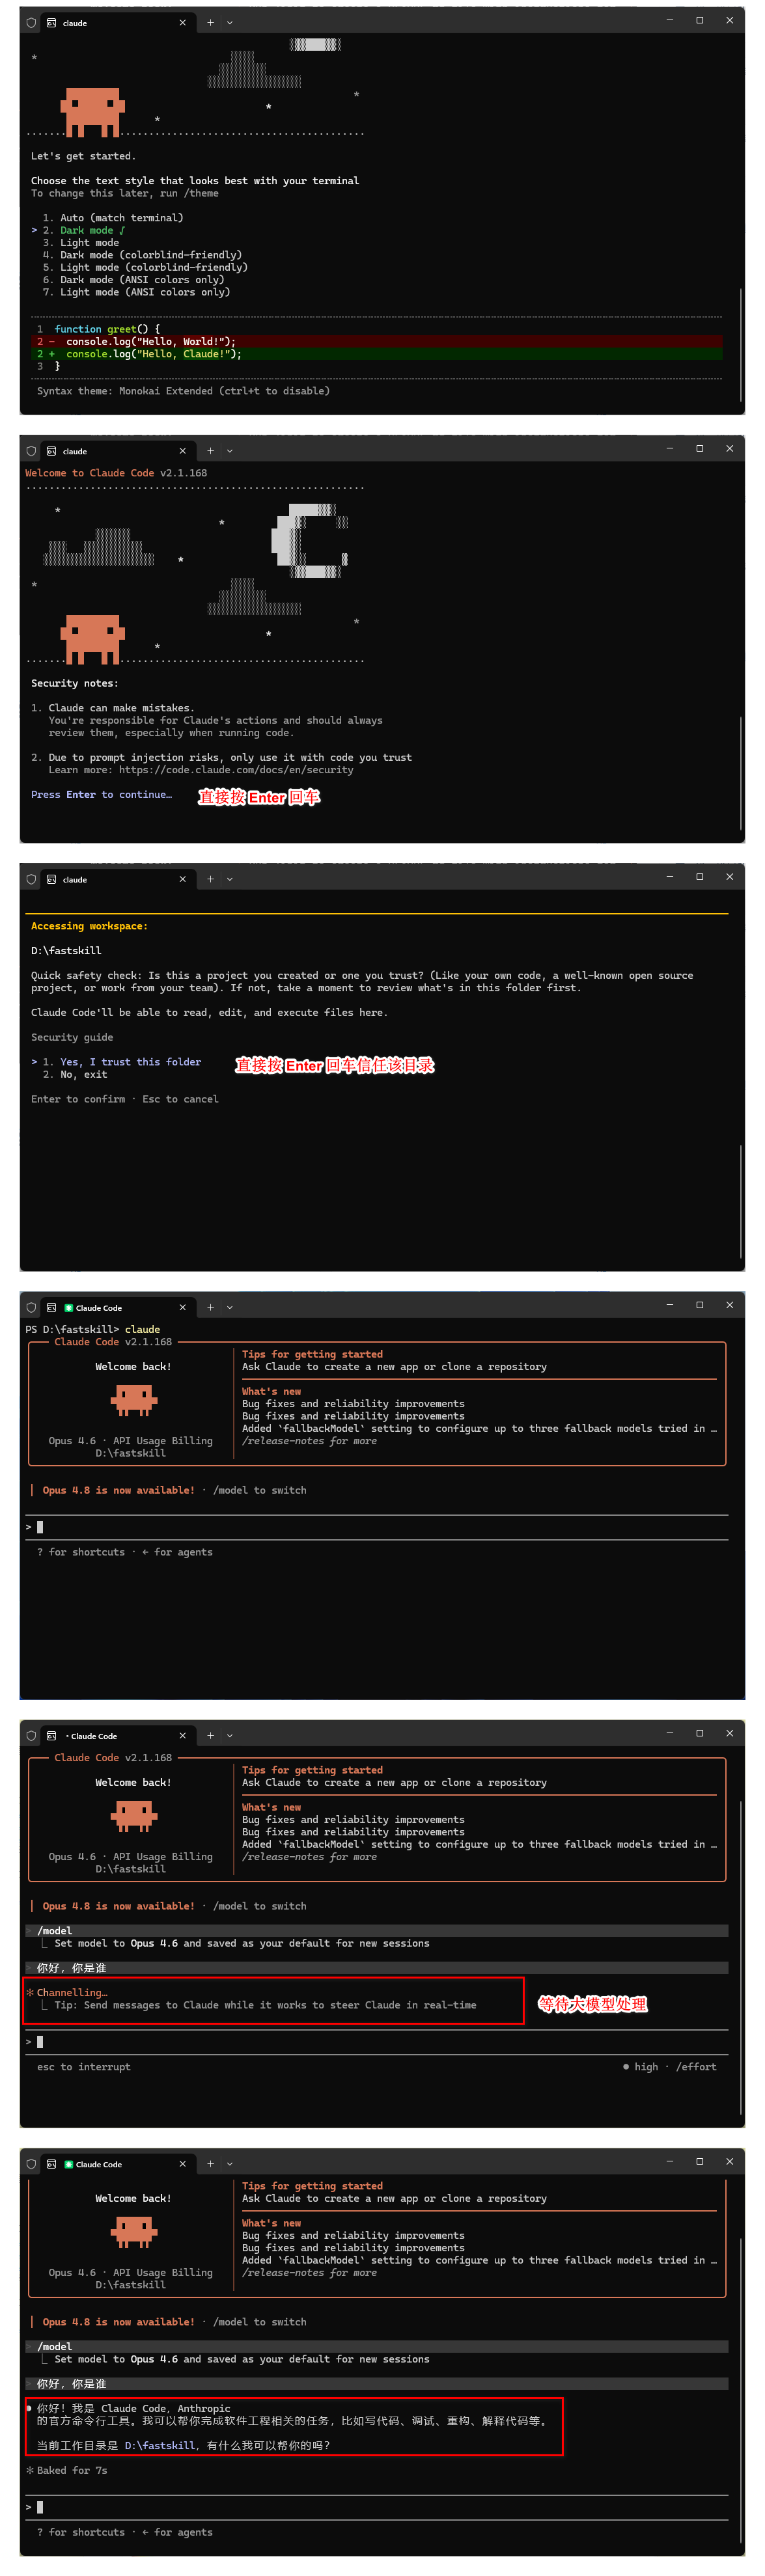Select theme option 7 Light mode (ANSI colors only)

point(136,292)
